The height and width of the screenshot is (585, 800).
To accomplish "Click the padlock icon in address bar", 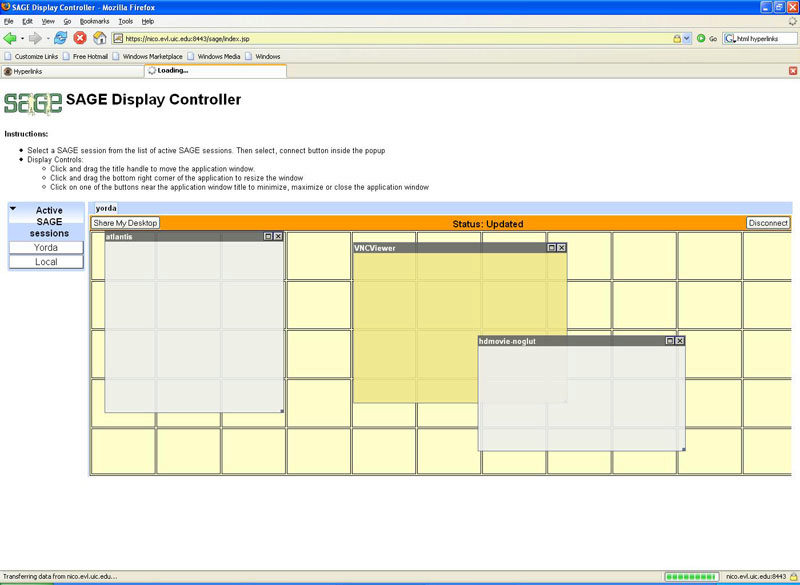I will [677, 38].
